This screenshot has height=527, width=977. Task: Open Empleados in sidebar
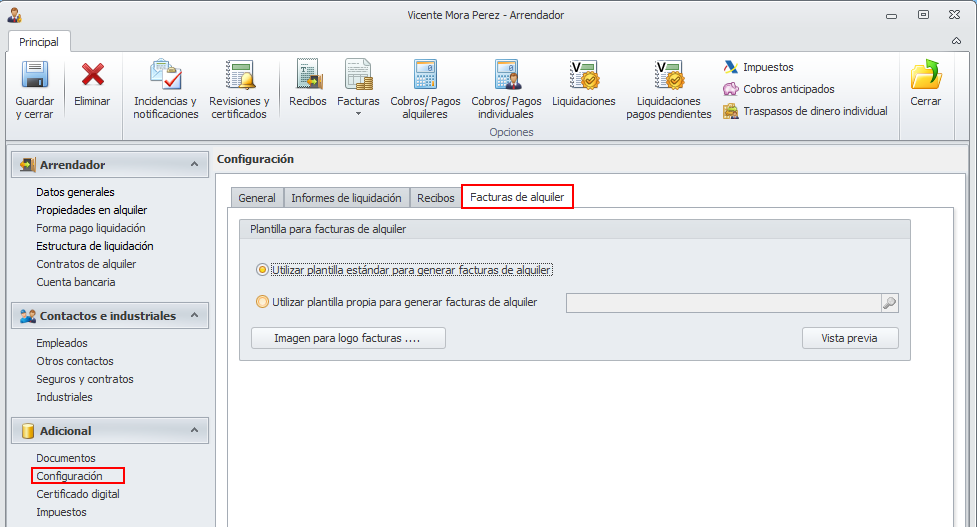tap(62, 343)
